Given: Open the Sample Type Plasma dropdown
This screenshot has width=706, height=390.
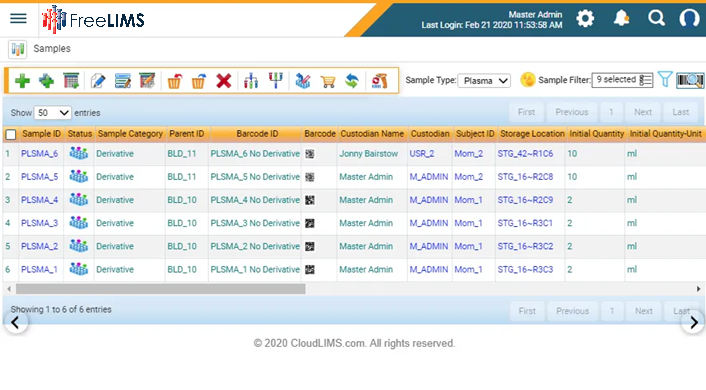Looking at the screenshot, I should point(484,81).
